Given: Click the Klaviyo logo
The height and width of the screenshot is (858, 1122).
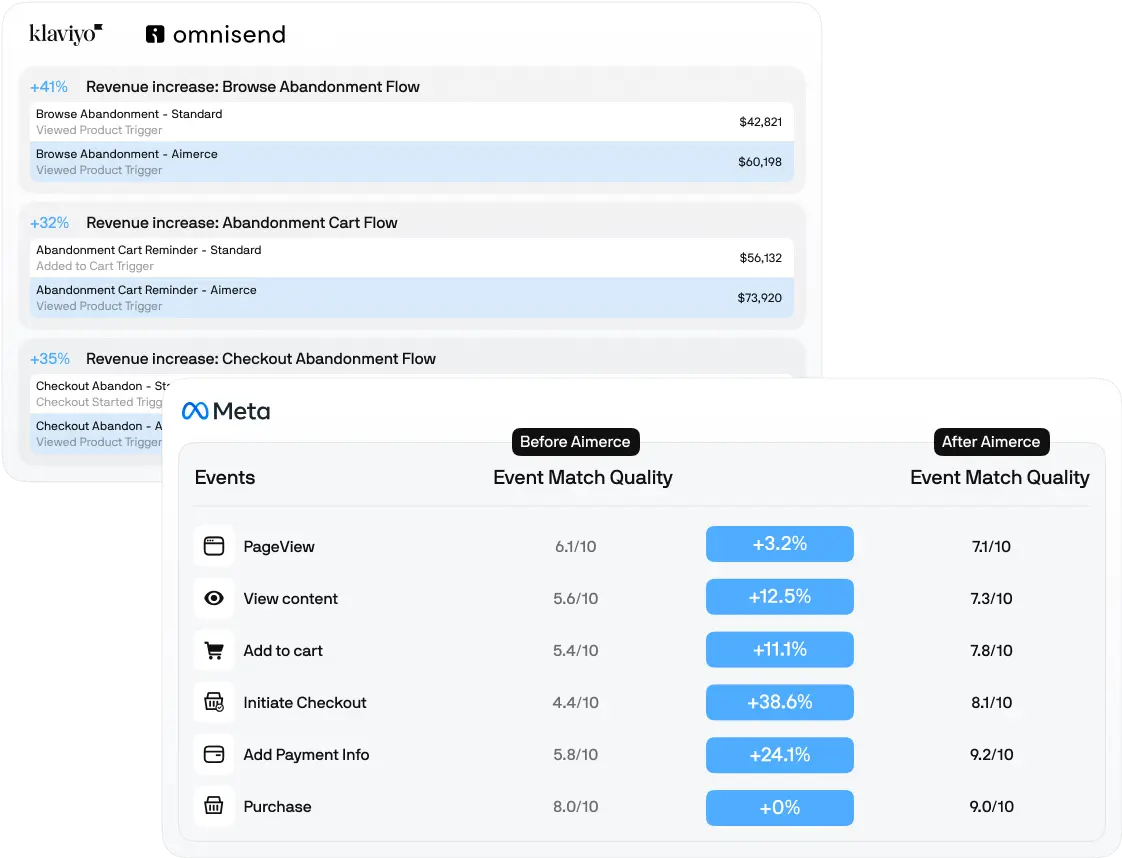Looking at the screenshot, I should pos(66,34).
